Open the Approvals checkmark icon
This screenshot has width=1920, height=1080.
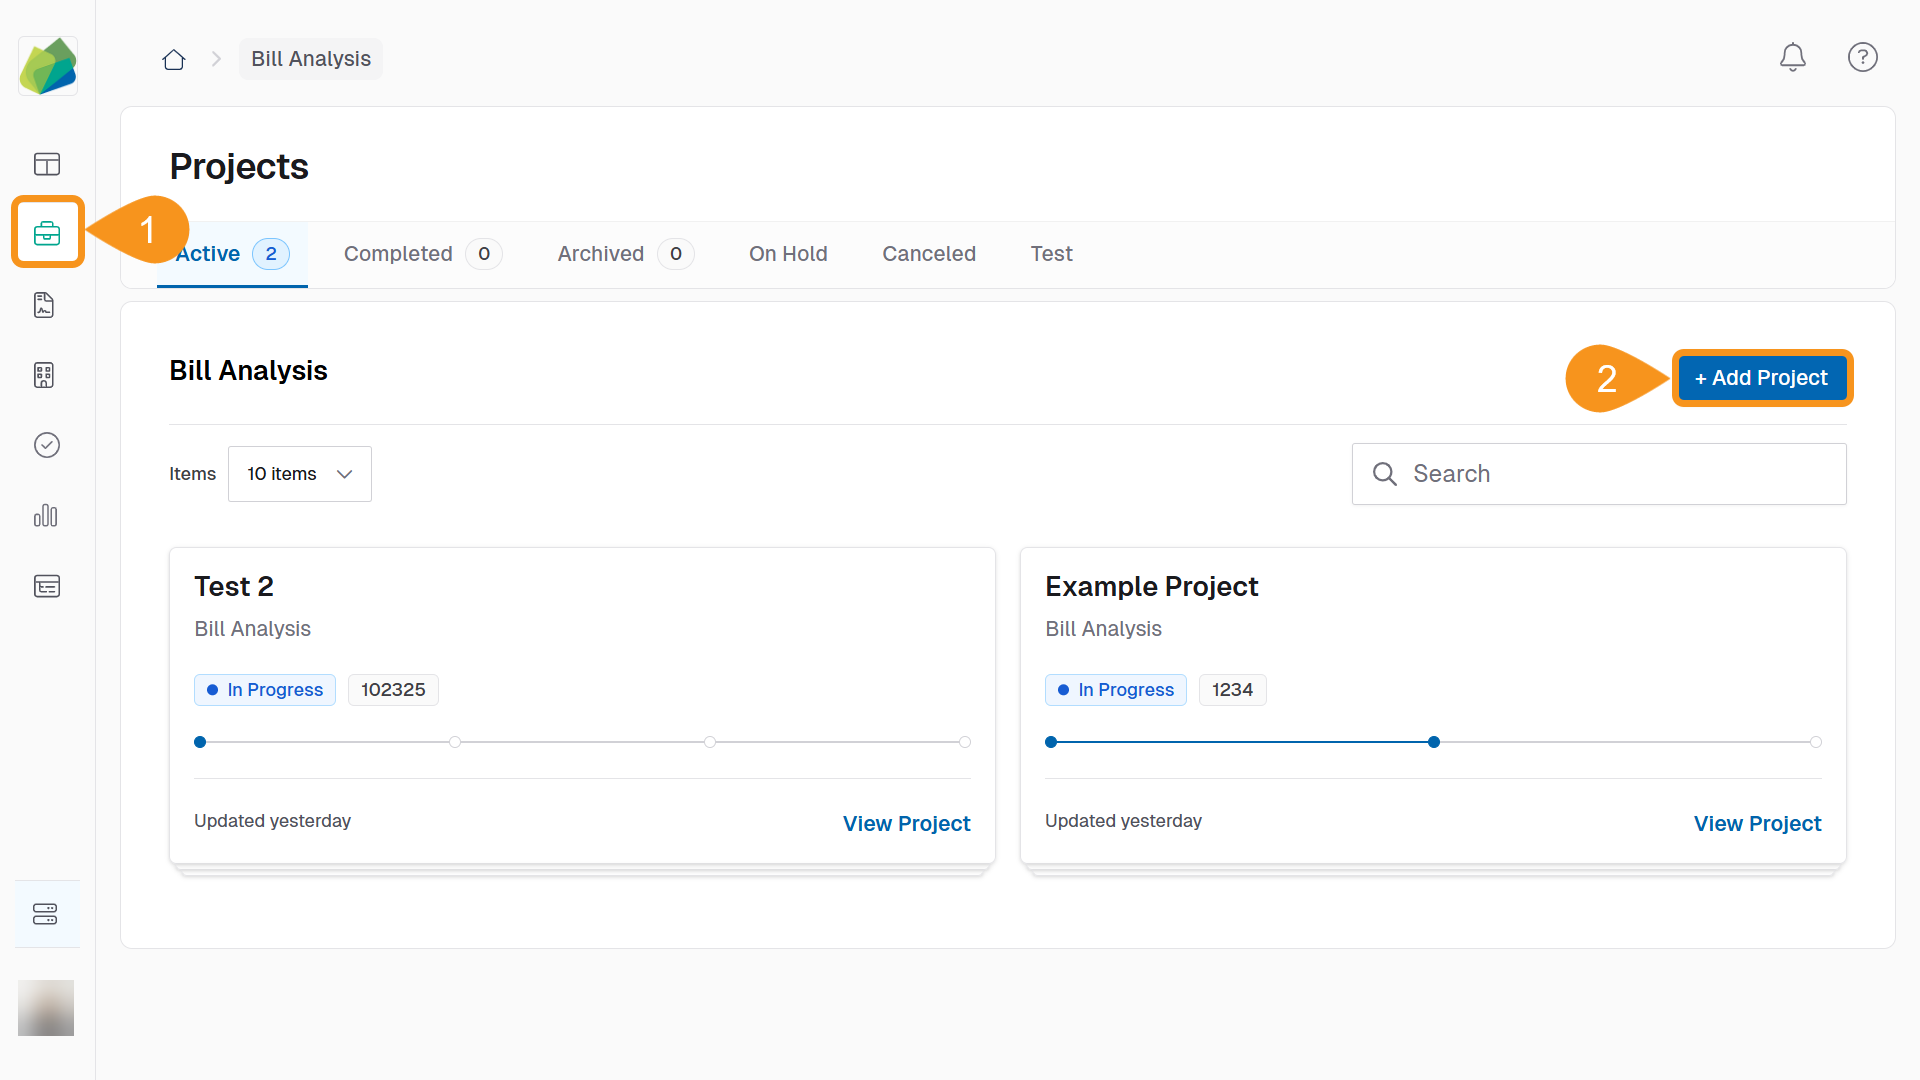(x=47, y=445)
